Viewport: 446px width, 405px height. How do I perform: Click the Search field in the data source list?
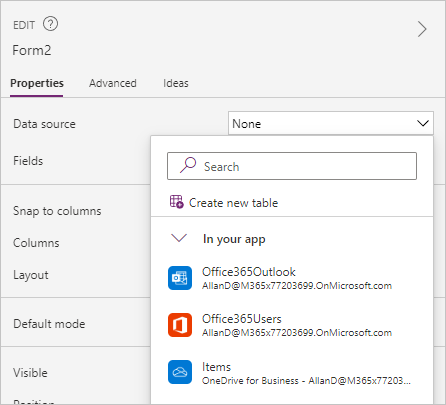(292, 166)
